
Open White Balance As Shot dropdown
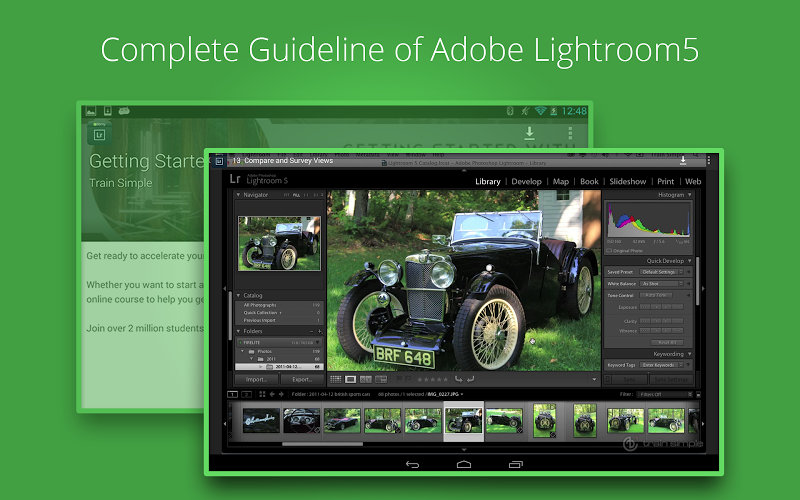[662, 284]
